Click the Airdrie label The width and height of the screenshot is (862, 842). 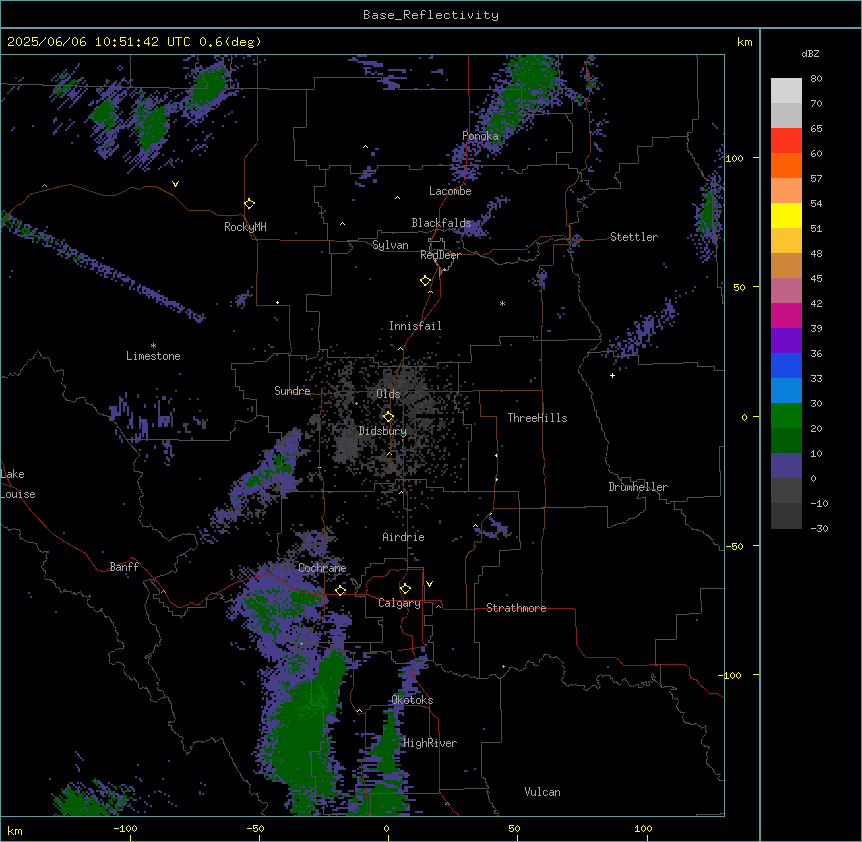pos(403,537)
